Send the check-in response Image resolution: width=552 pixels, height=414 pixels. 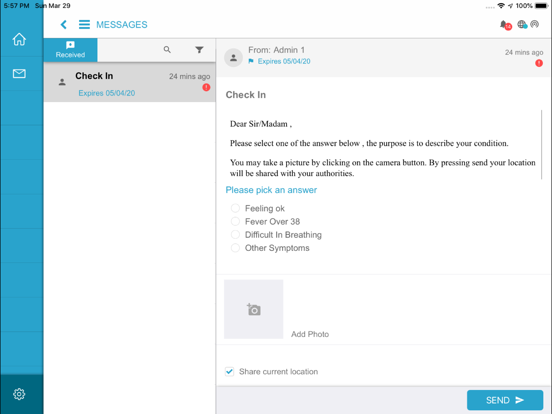point(505,400)
